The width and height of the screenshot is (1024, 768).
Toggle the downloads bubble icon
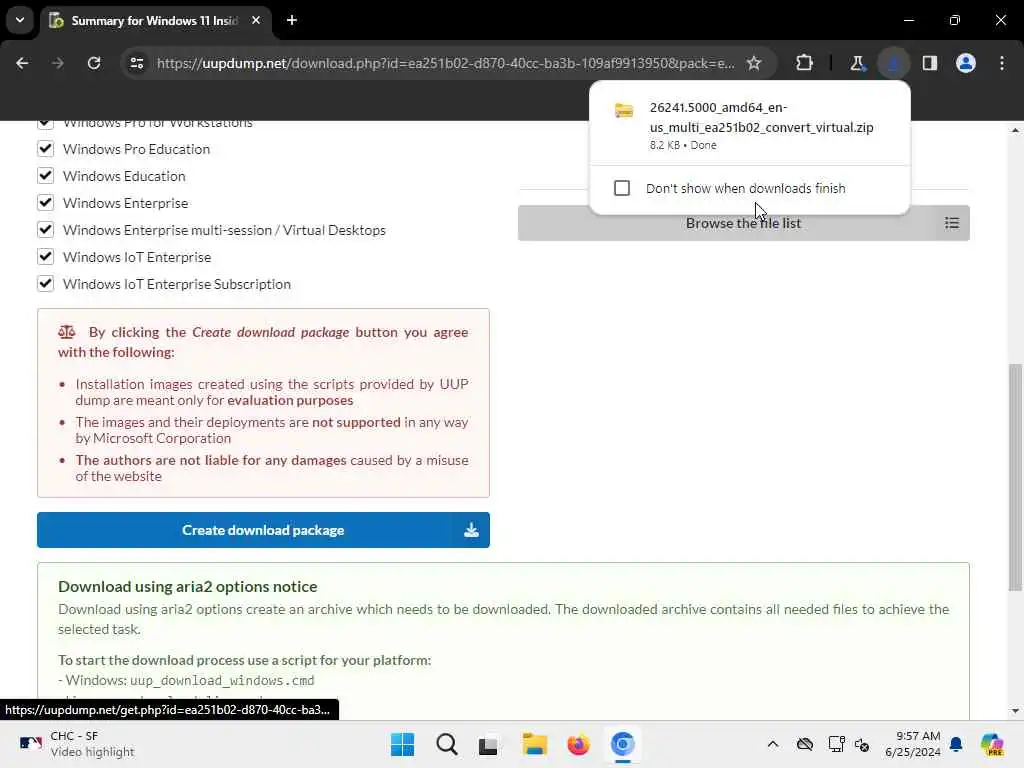893,63
